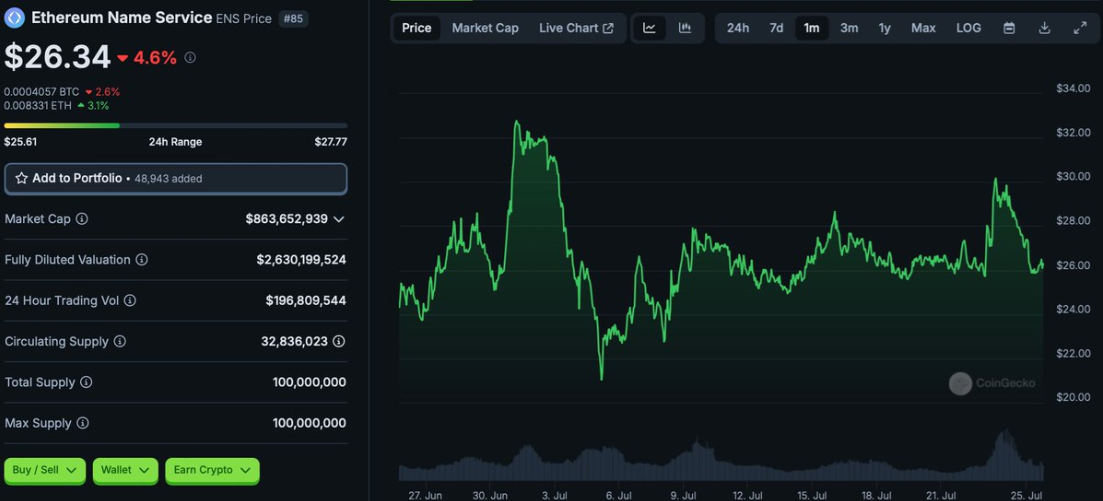
Task: Click info icon next to 32,836,023 value
Action: pos(339,341)
